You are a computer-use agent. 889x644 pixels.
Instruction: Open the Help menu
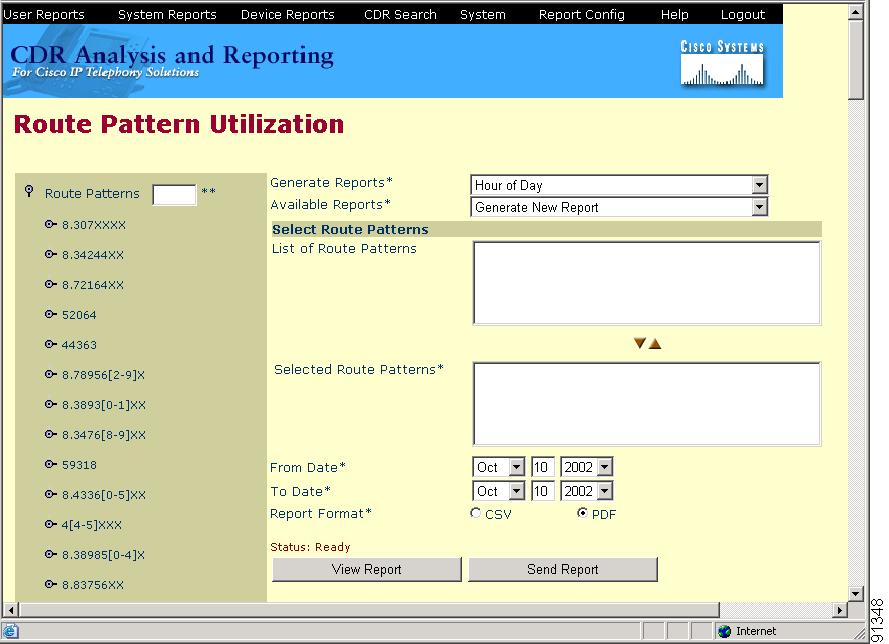tap(675, 14)
